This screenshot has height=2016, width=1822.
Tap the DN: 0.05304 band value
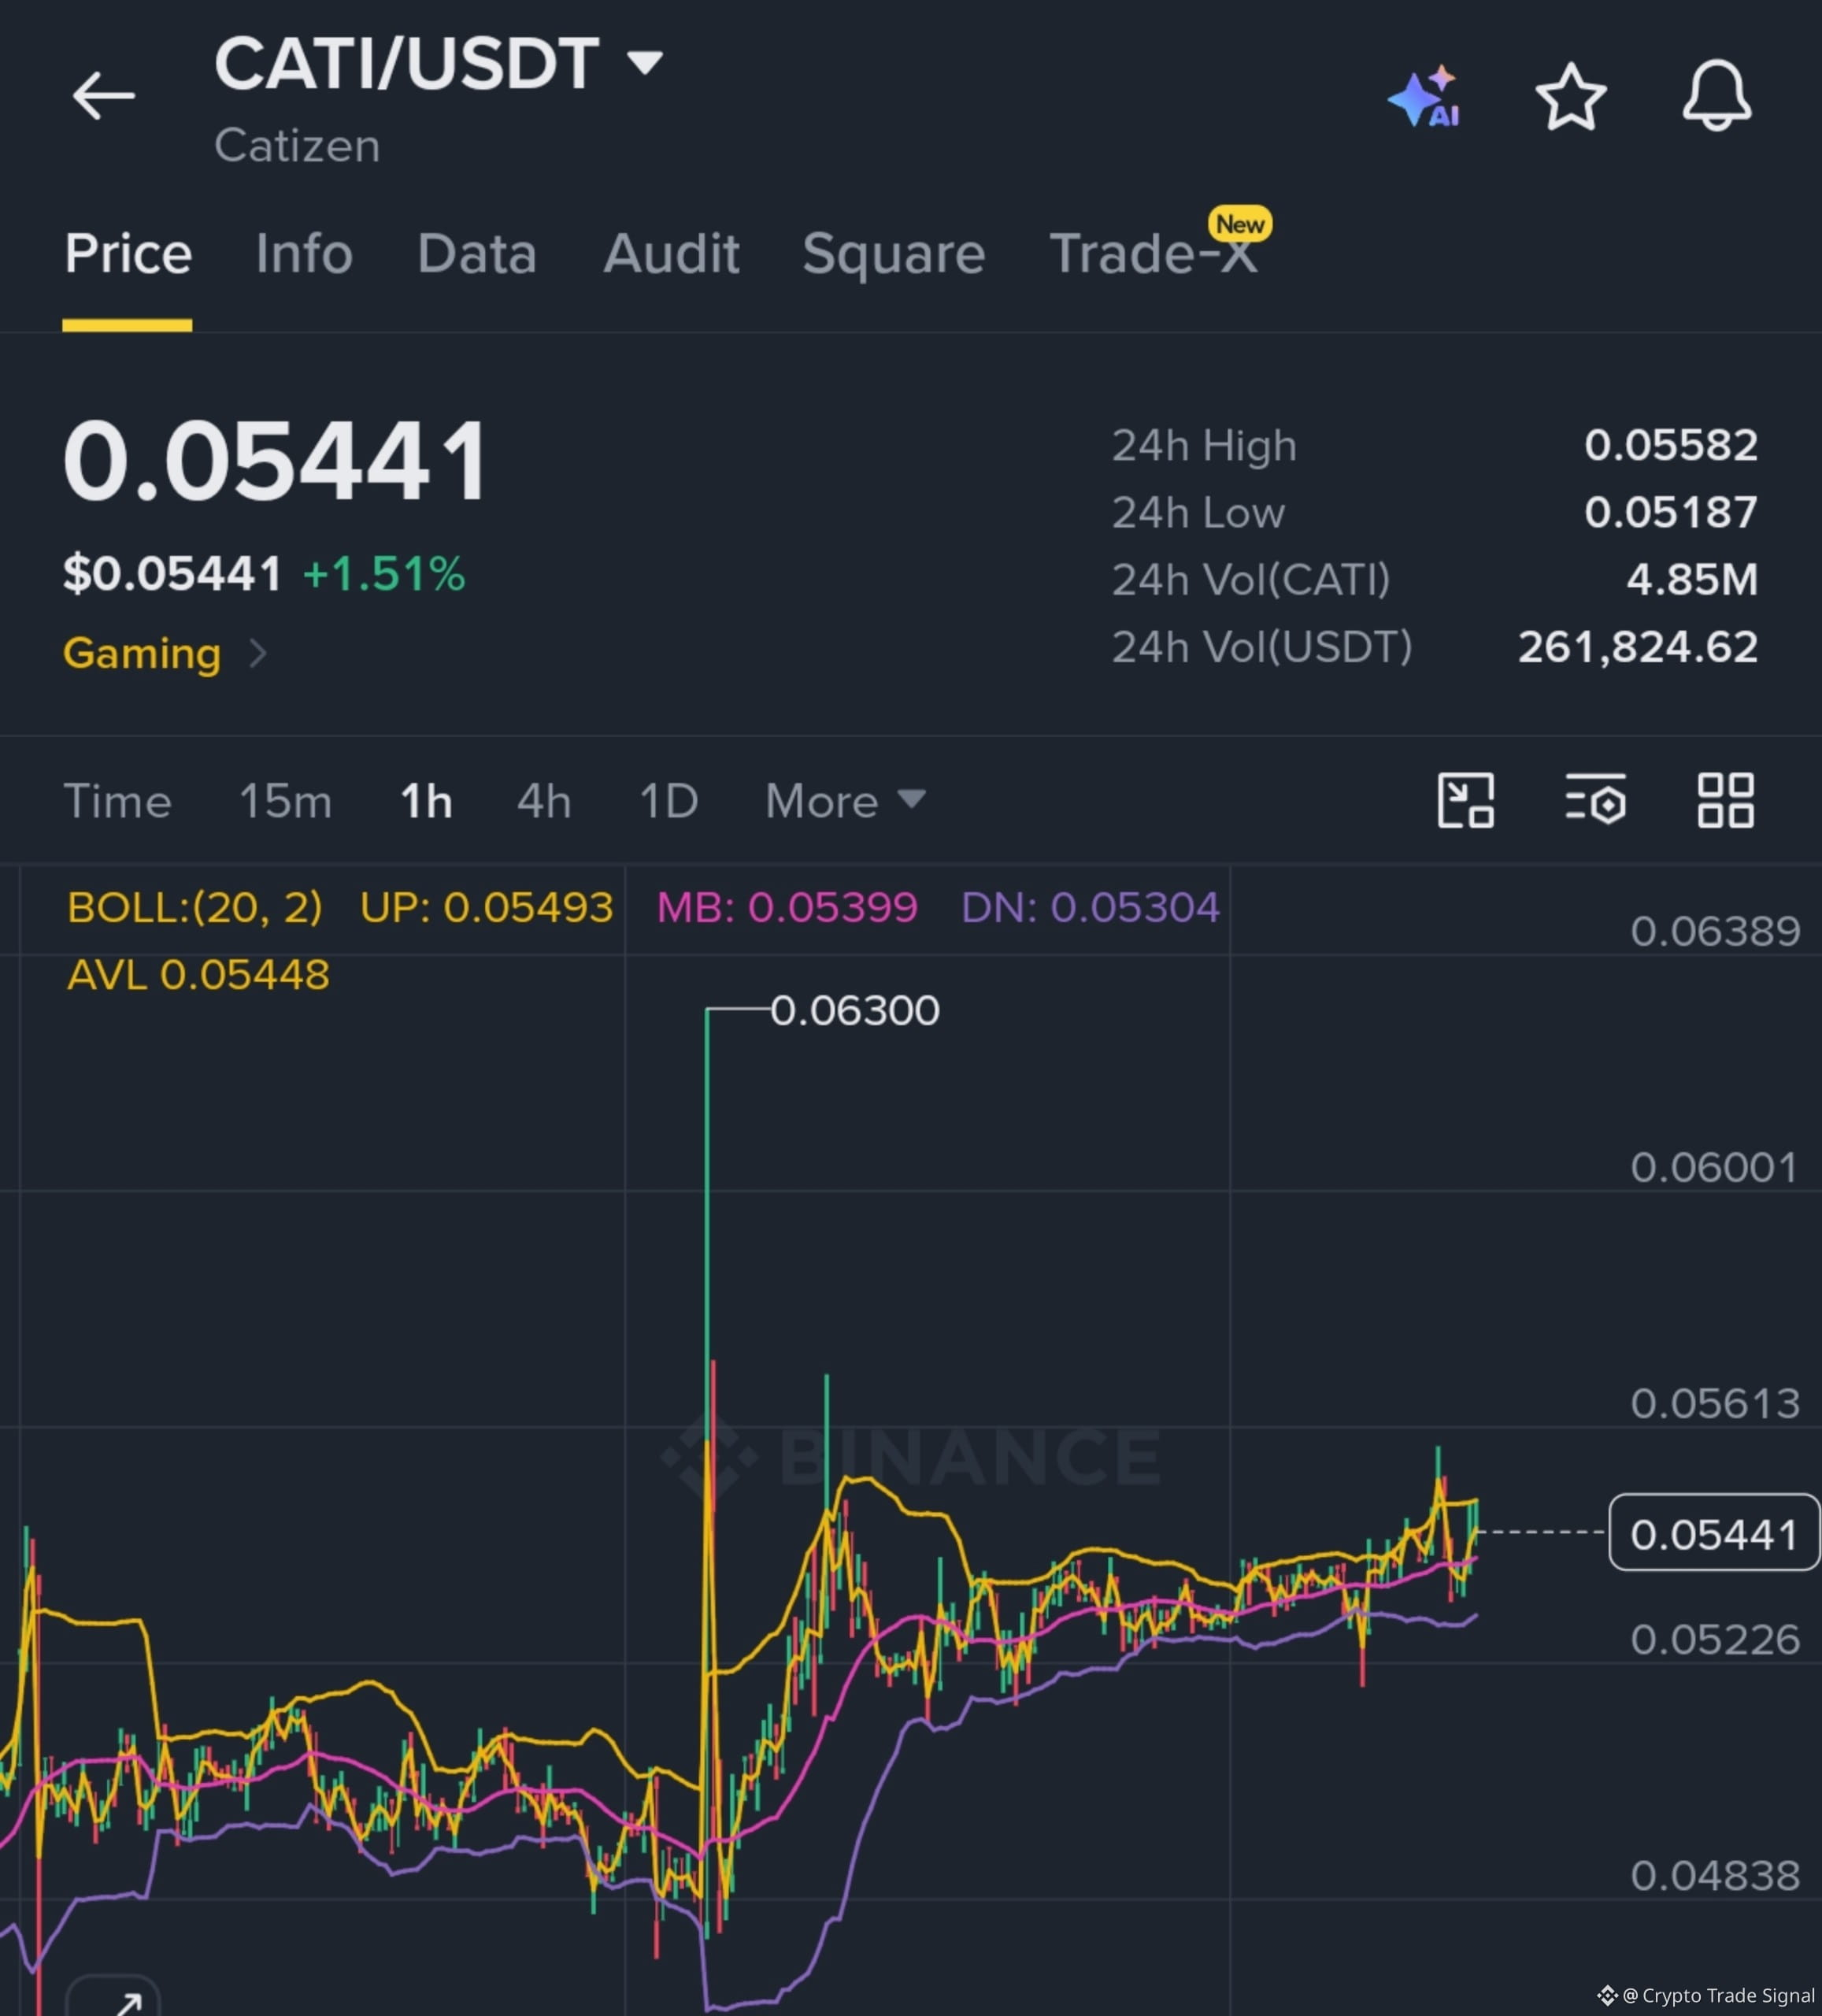(x=1090, y=907)
